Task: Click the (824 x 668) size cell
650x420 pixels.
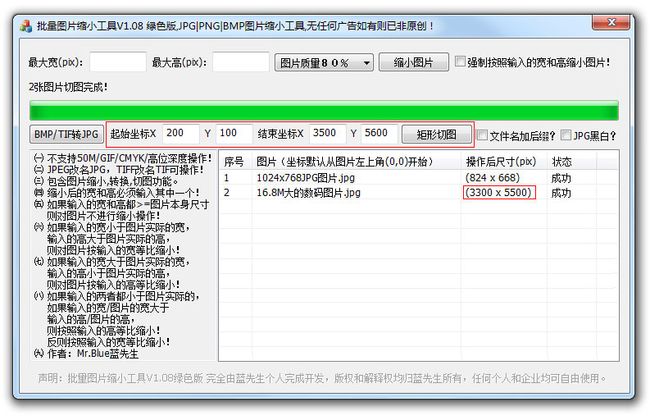Action: pyautogui.click(x=492, y=178)
